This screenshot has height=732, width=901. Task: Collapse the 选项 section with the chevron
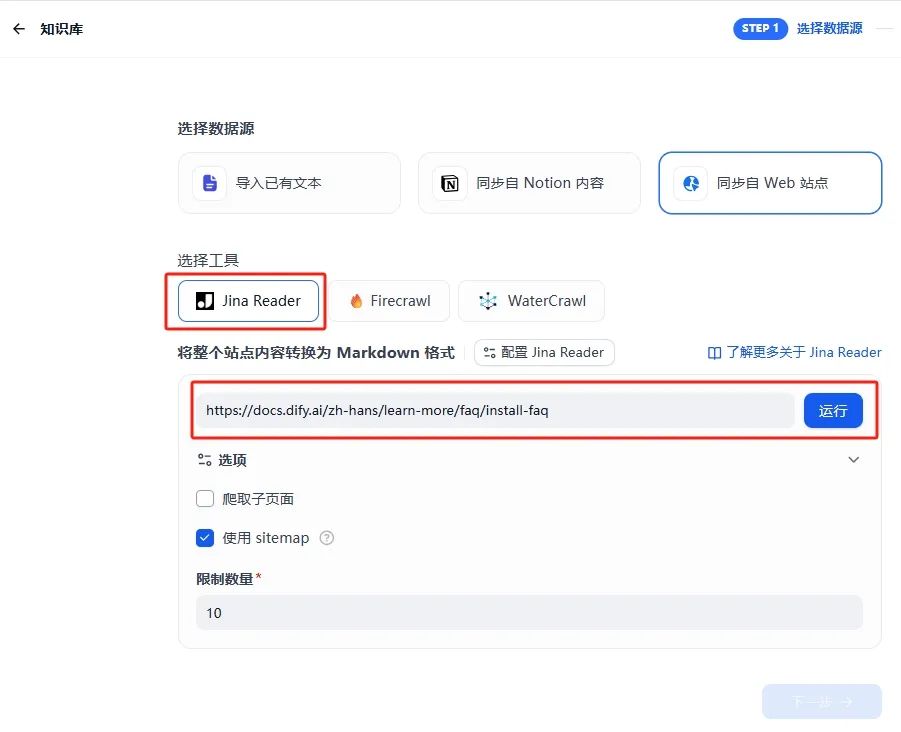coord(854,459)
